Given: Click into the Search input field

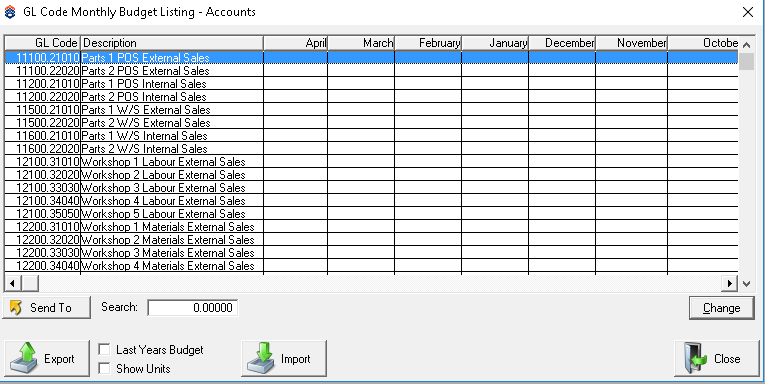Looking at the screenshot, I should [193, 308].
